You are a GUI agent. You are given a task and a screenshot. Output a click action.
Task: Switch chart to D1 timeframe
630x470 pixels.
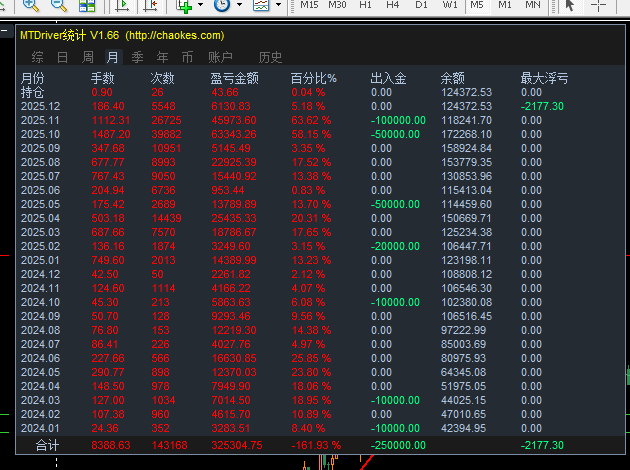tap(421, 5)
